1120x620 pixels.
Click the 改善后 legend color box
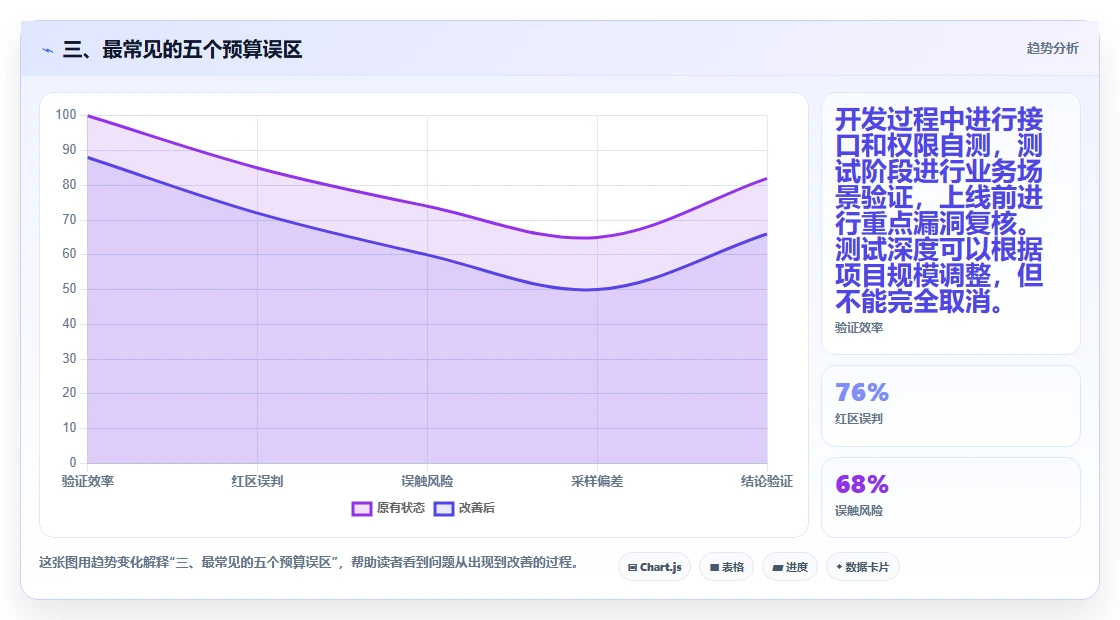click(444, 509)
